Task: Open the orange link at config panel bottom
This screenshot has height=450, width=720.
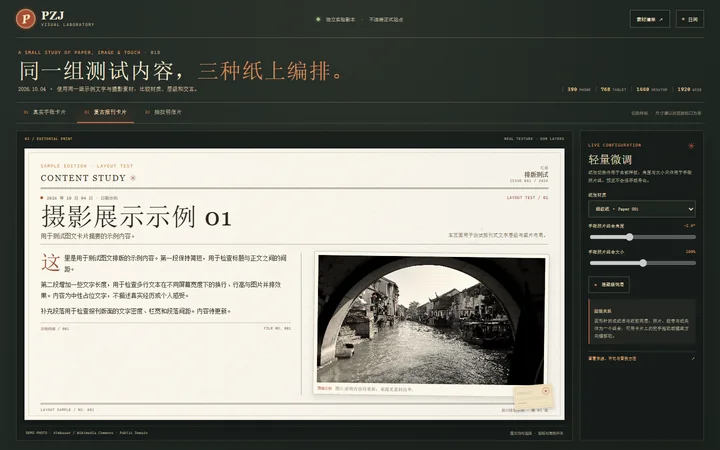Action: tap(612, 359)
